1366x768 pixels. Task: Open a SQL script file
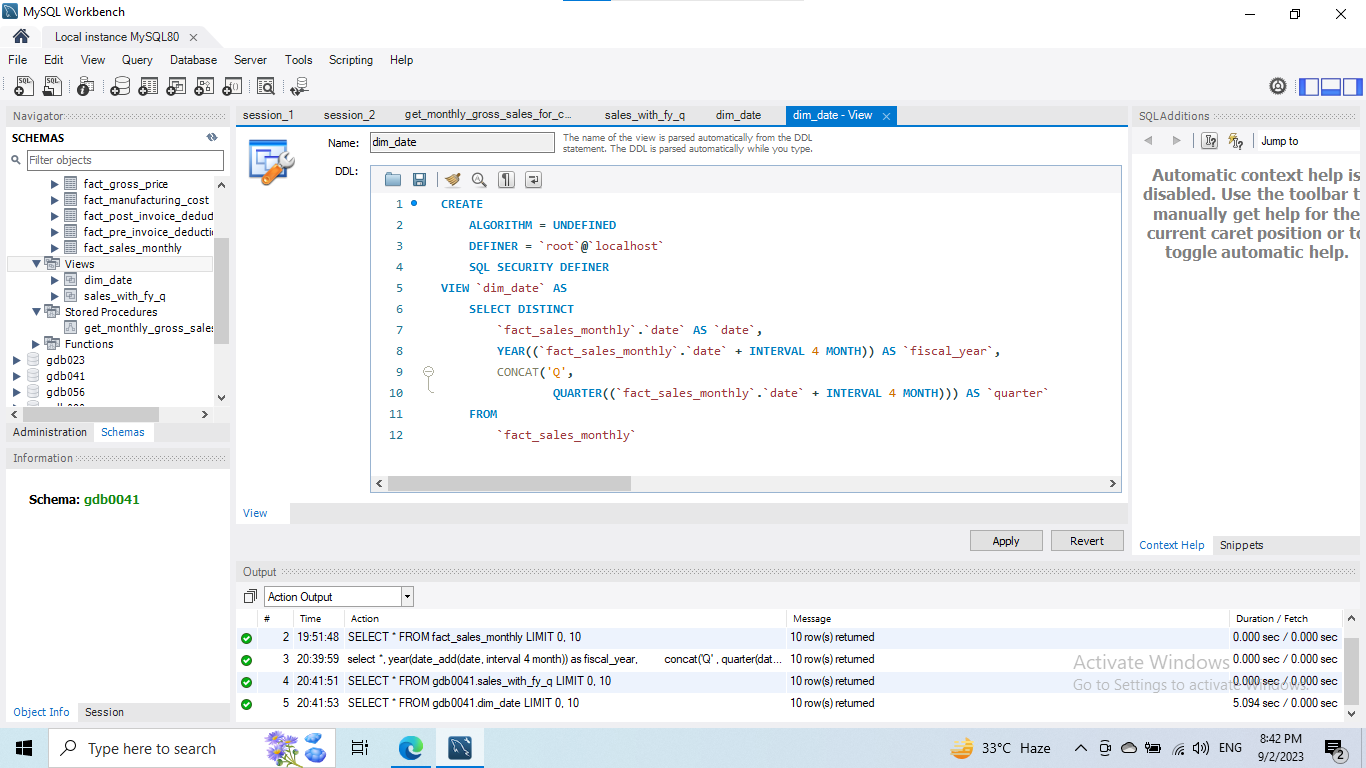tap(52, 87)
